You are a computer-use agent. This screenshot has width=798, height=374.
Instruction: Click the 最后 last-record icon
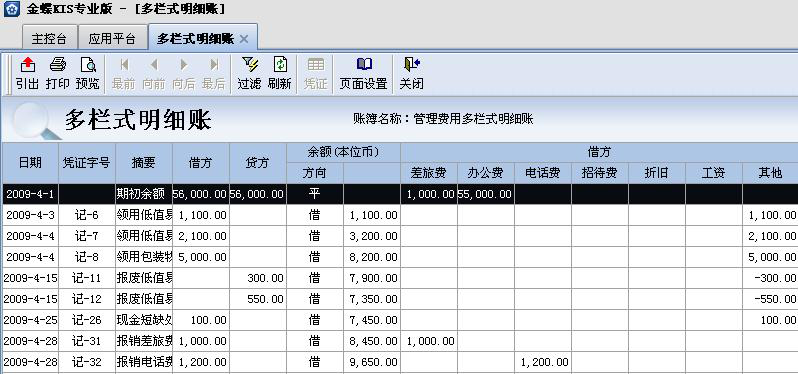pos(214,65)
